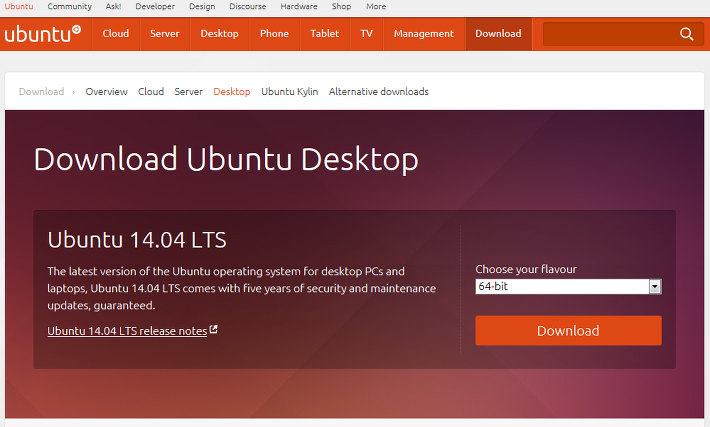Screen dimensions: 710x427
Task: Open Shop in the top bar
Action: pos(341,7)
